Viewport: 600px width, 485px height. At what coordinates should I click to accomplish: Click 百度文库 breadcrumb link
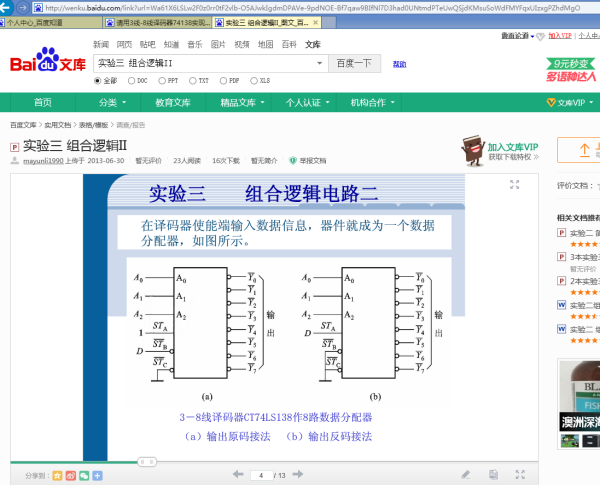point(23,125)
